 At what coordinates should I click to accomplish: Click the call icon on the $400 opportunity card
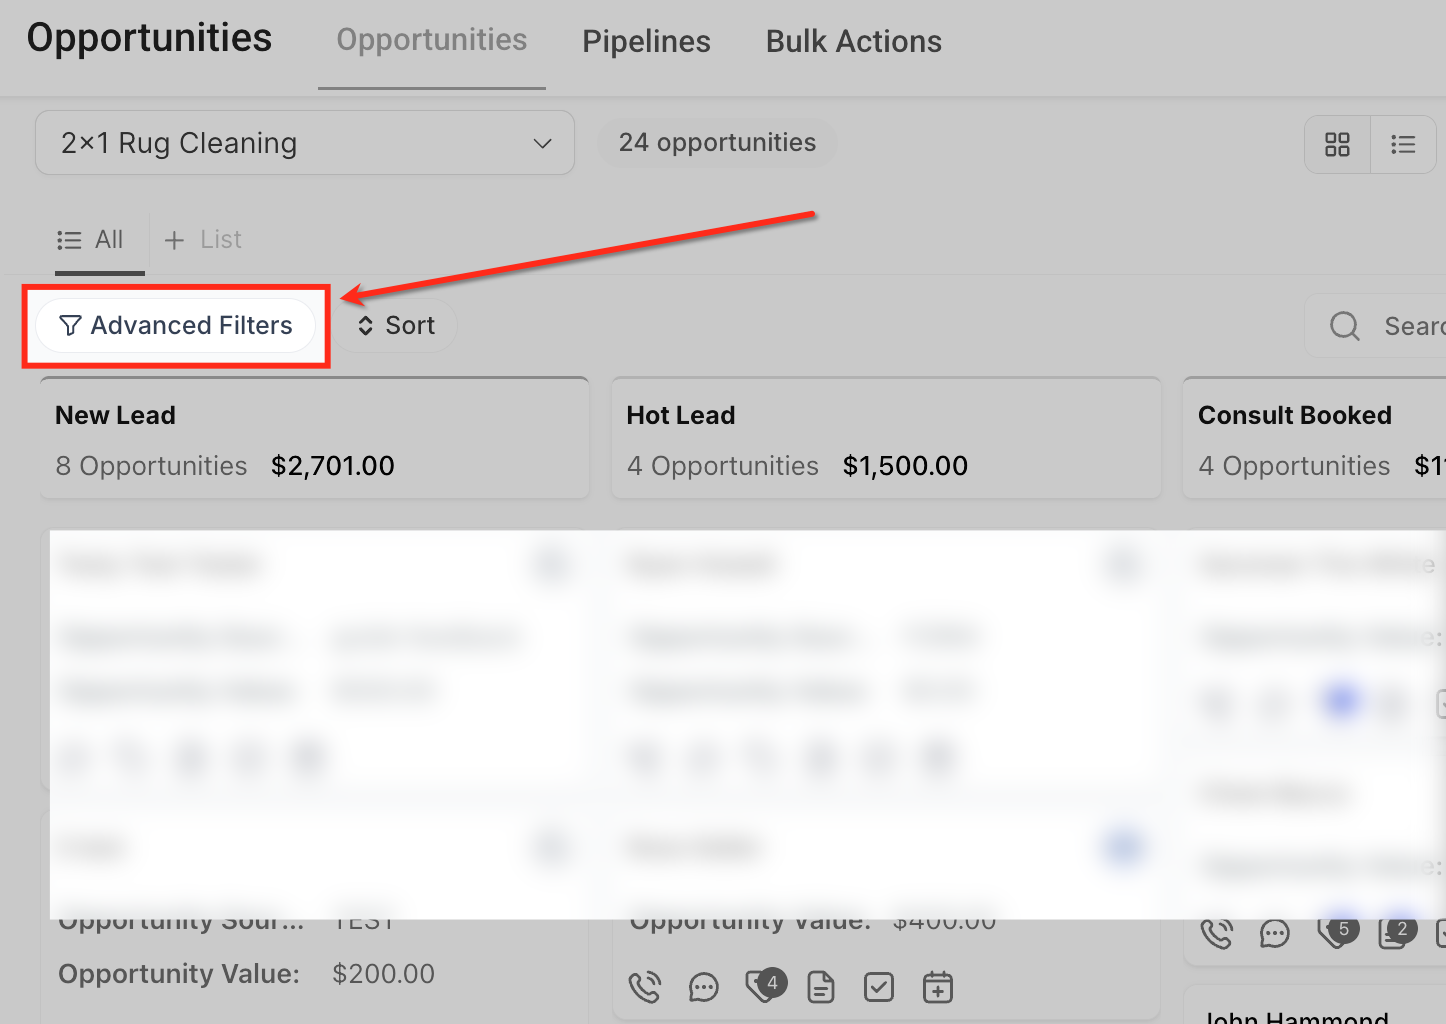pos(645,988)
